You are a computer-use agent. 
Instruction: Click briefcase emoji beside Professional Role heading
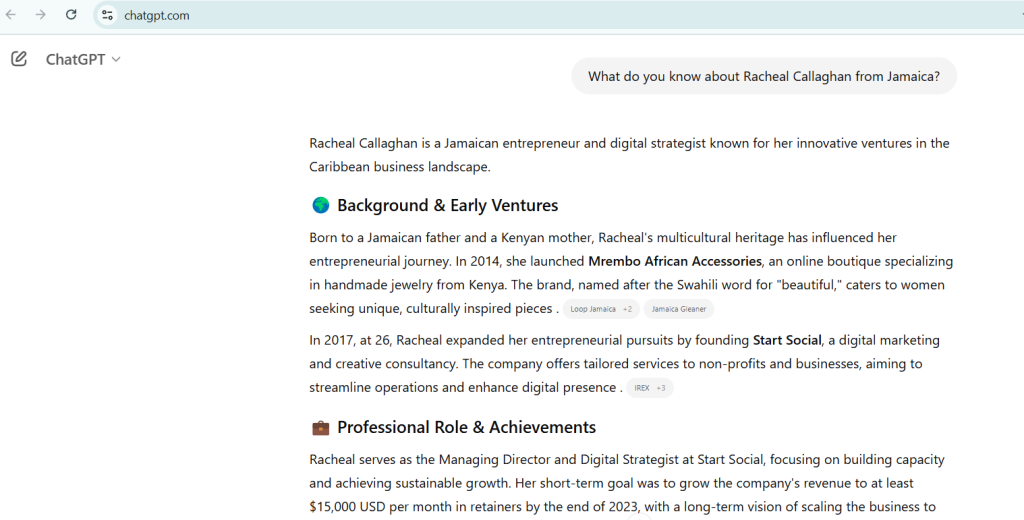(321, 428)
